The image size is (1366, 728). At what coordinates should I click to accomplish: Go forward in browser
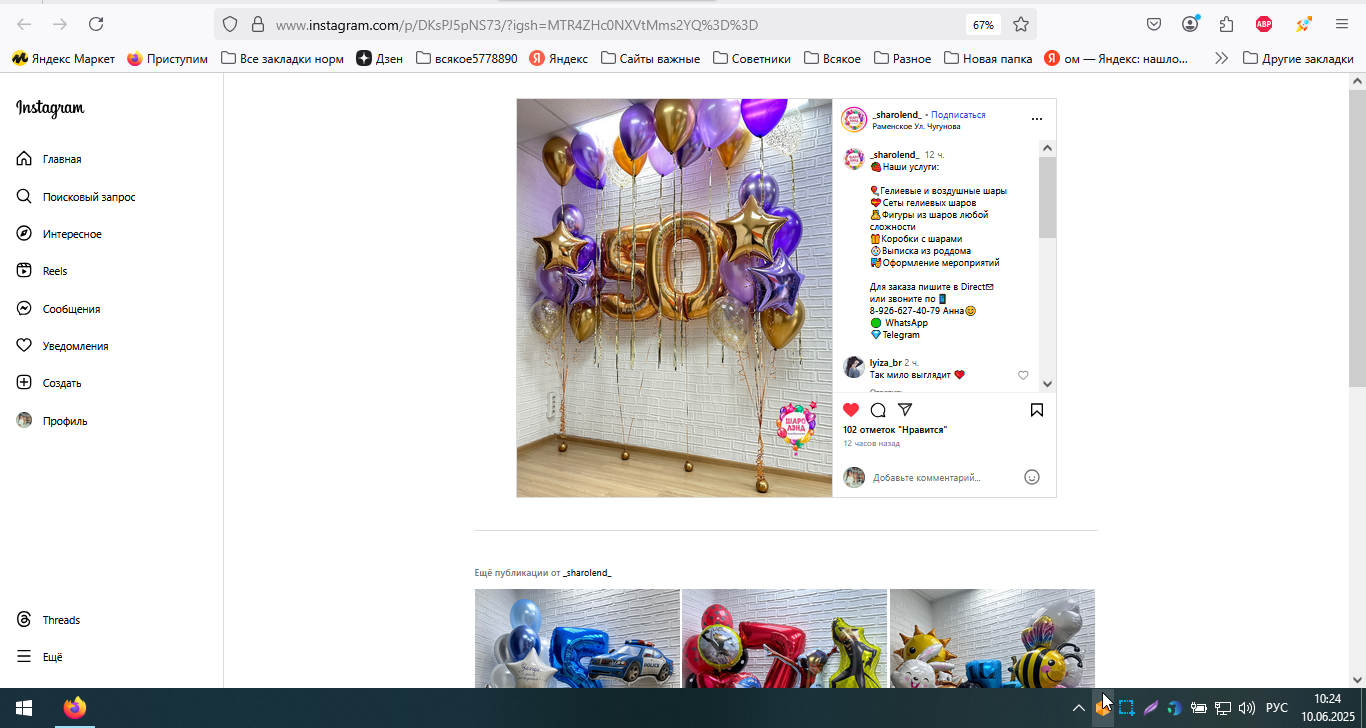click(x=60, y=24)
